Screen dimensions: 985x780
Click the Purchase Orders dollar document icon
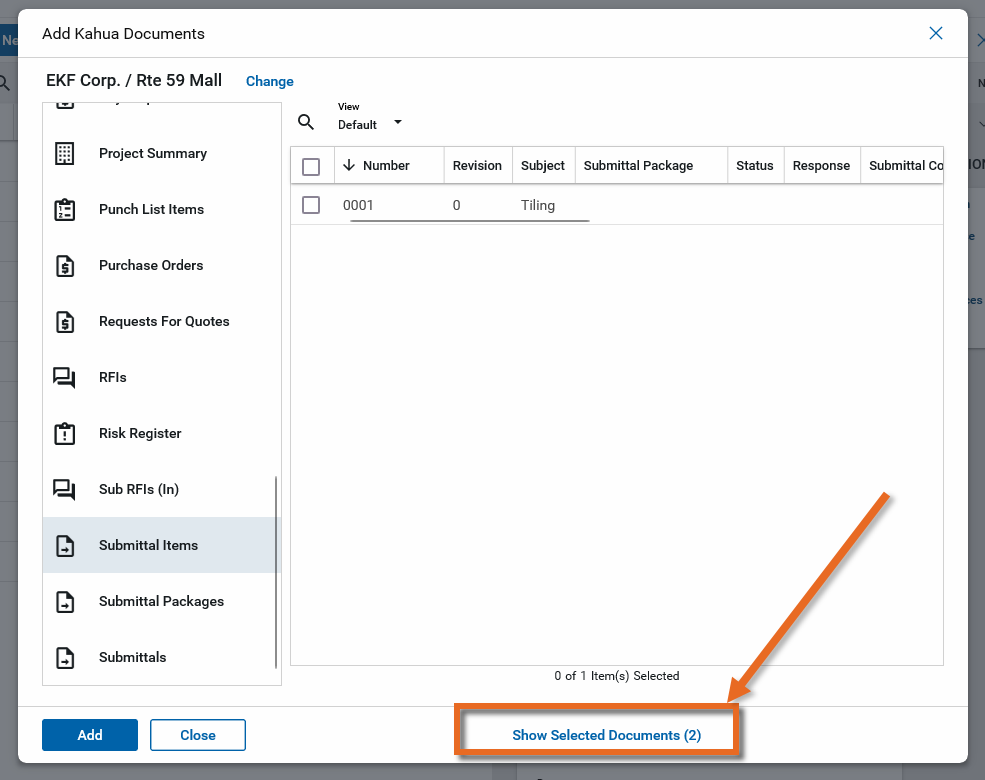pos(65,265)
